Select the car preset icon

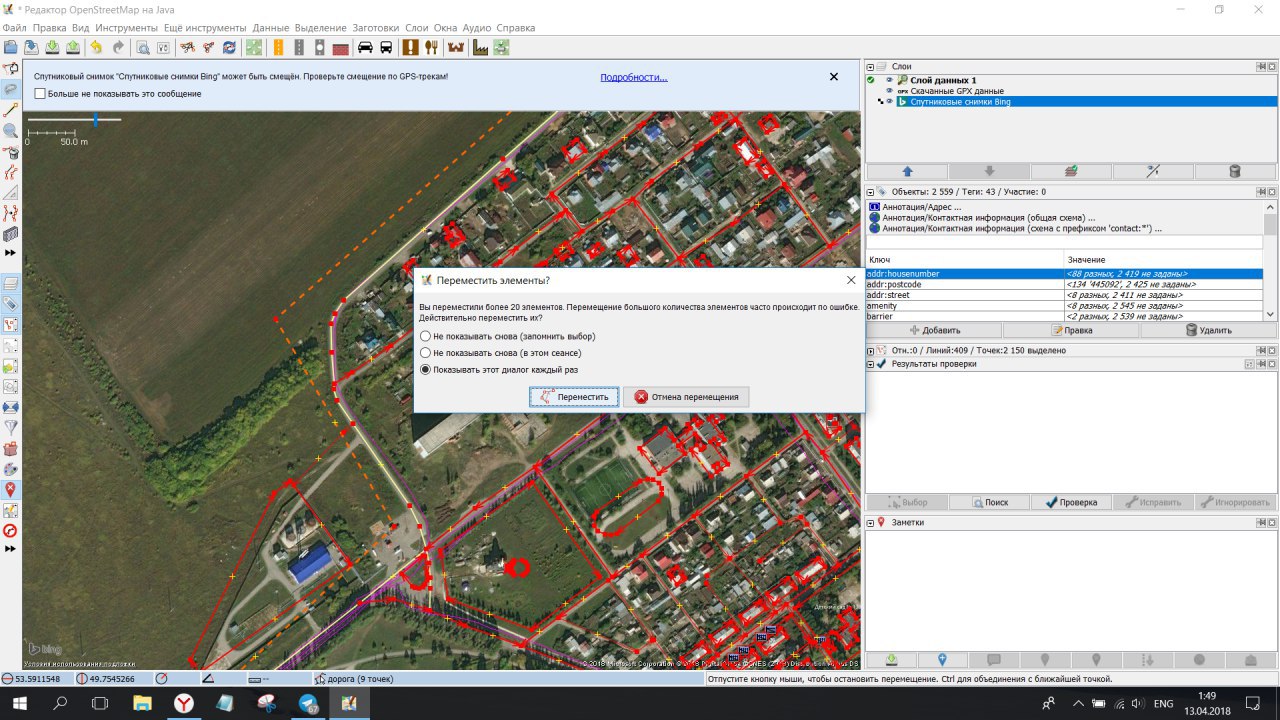tap(365, 47)
